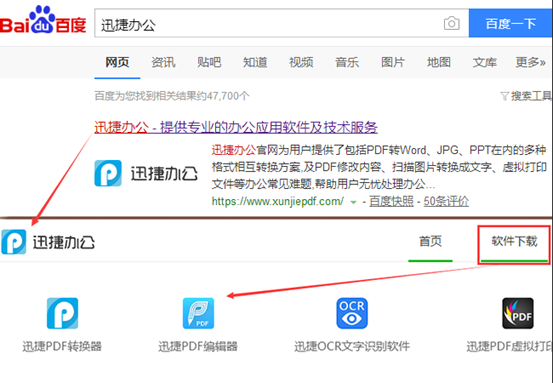Open the 迅捷OCR文字识别软件 icon
Screen dimensions: 553x383
point(352,313)
